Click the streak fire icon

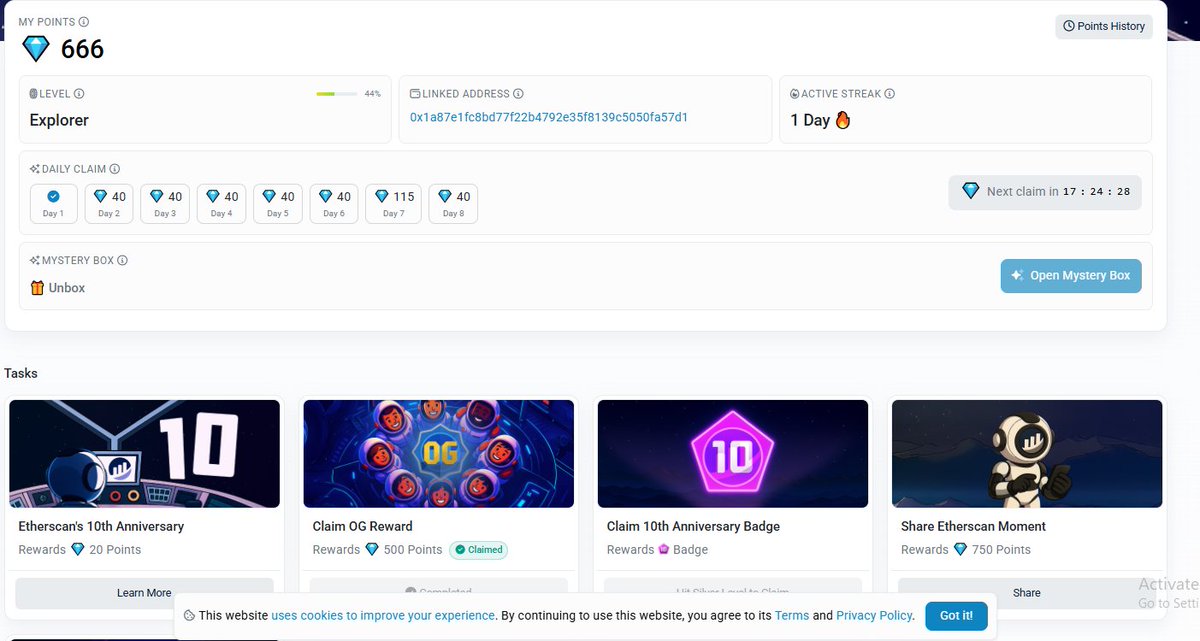(x=843, y=120)
